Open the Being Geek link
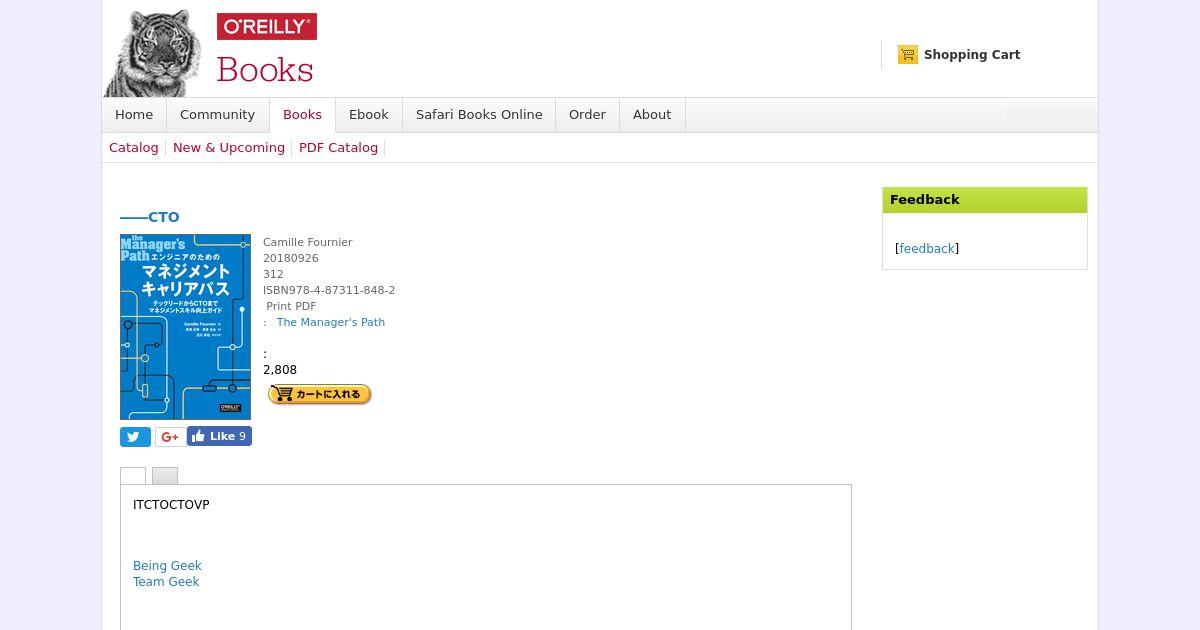1200x630 pixels. click(167, 566)
